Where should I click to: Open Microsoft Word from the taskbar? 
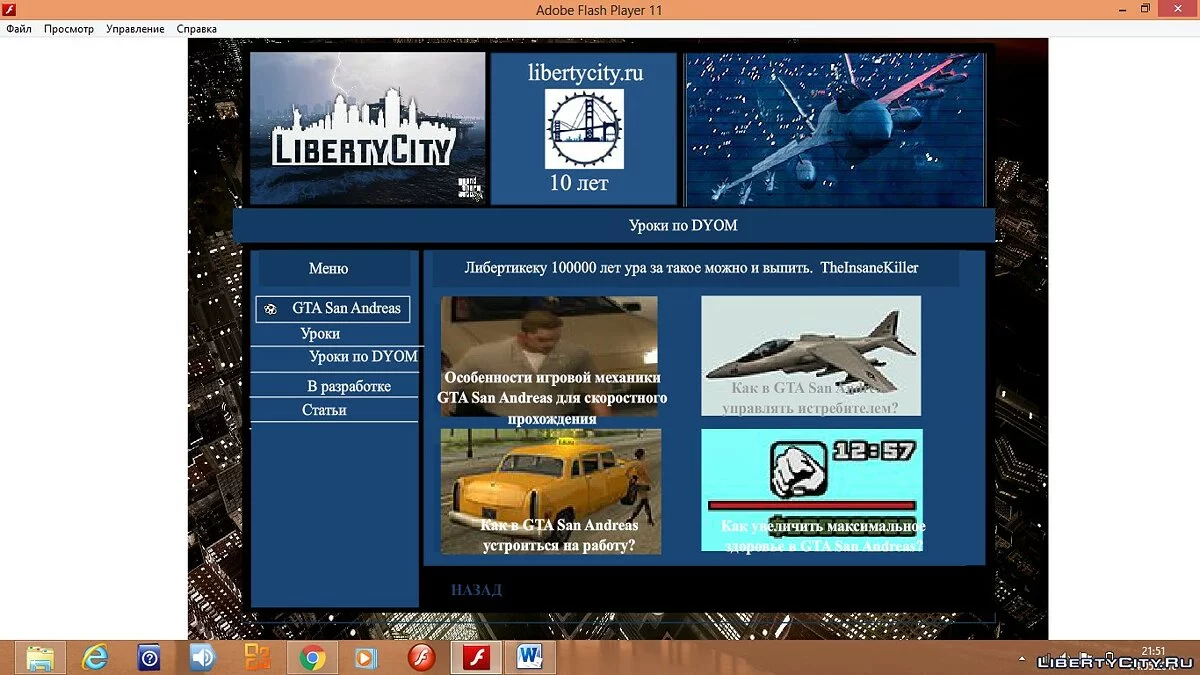click(529, 657)
